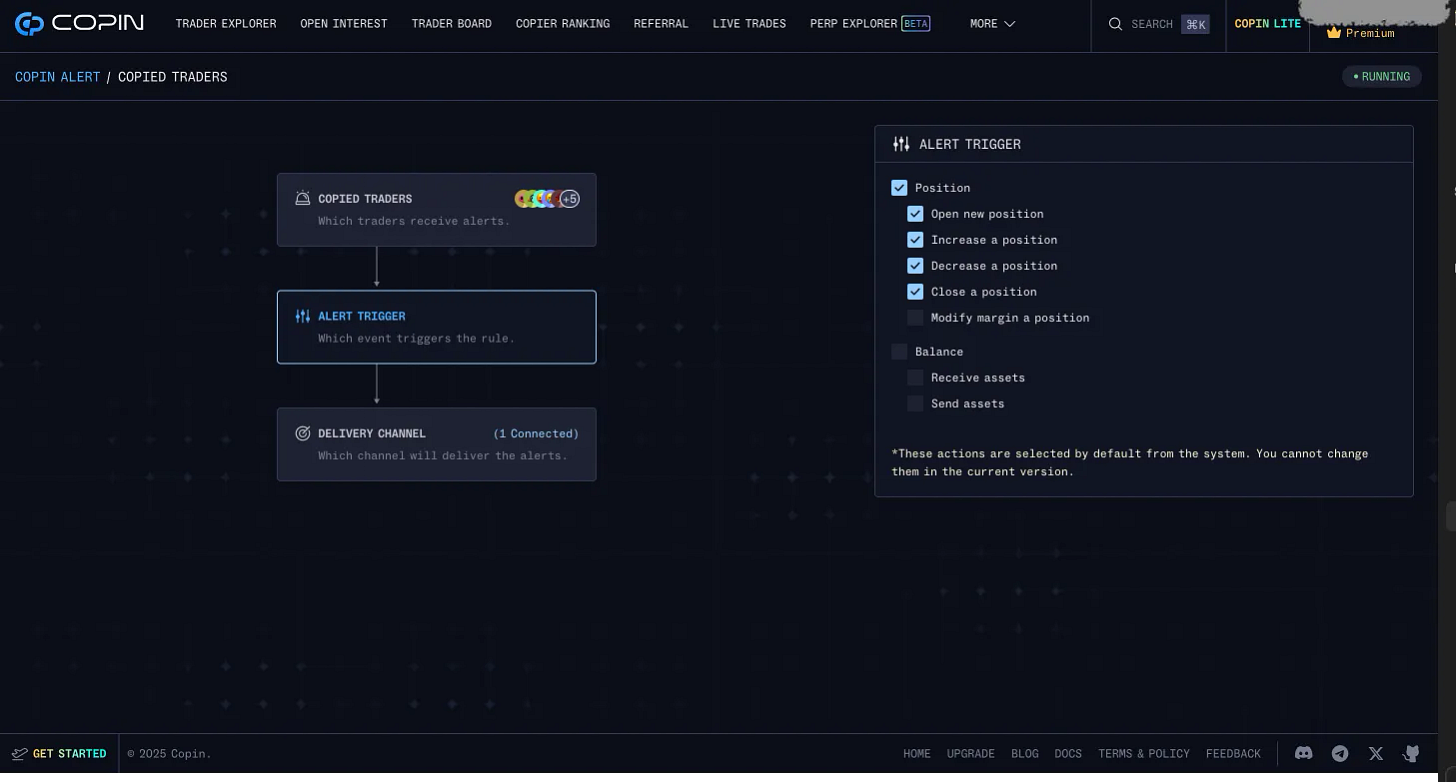Click the +5 traders avatar badge
The image size is (1456, 782).
coord(569,199)
